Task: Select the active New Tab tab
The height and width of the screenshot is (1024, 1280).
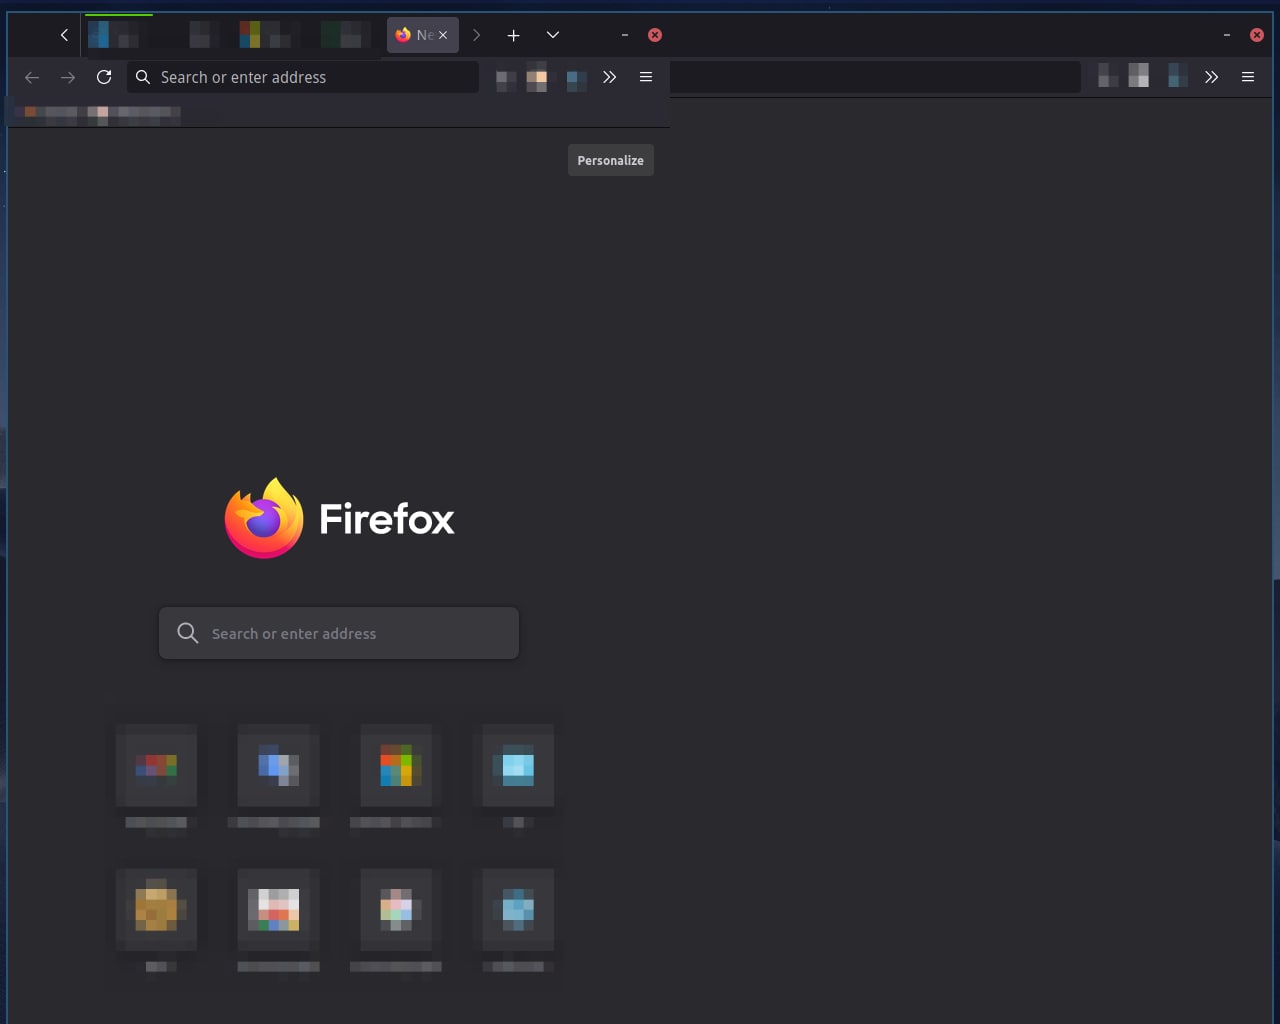Action: [423, 35]
